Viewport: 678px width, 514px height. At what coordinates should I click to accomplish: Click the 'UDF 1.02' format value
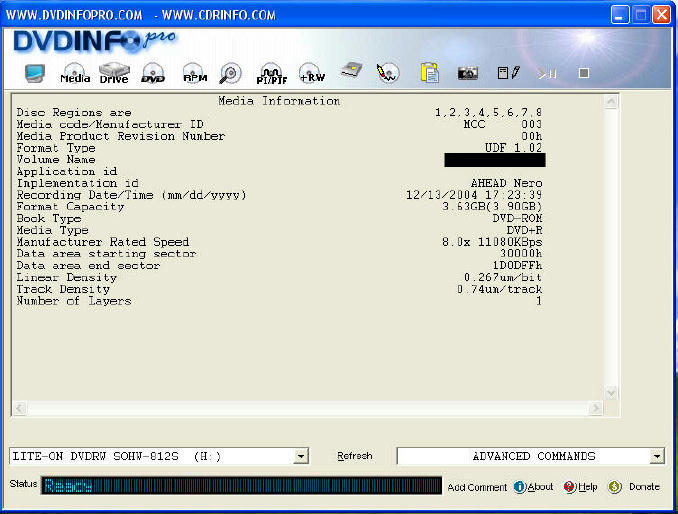513,148
